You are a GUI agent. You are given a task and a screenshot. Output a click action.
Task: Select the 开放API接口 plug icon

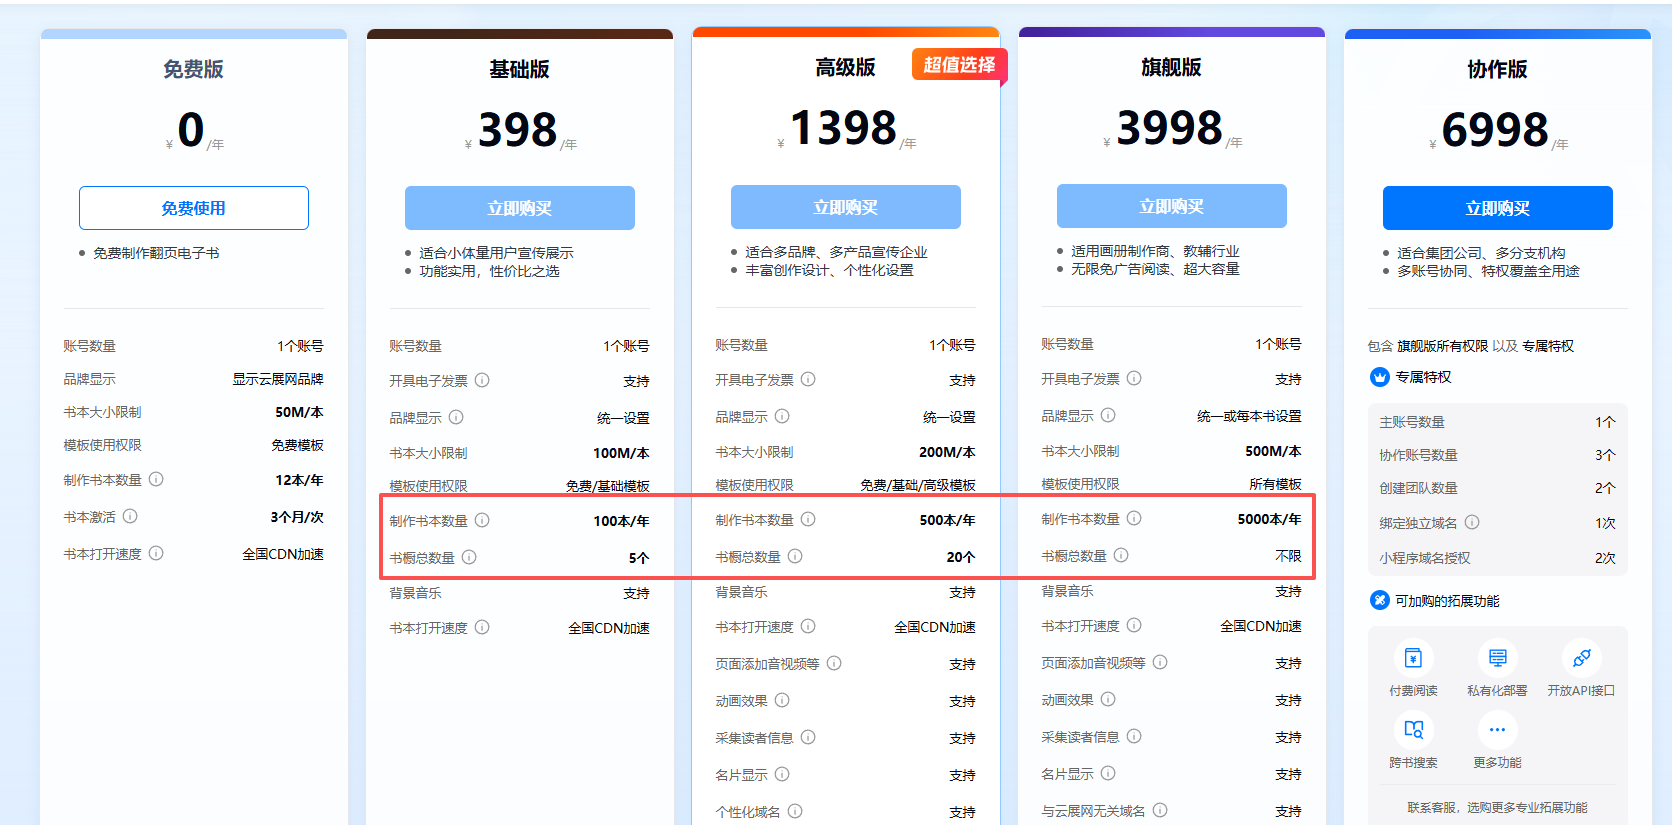click(x=1581, y=659)
